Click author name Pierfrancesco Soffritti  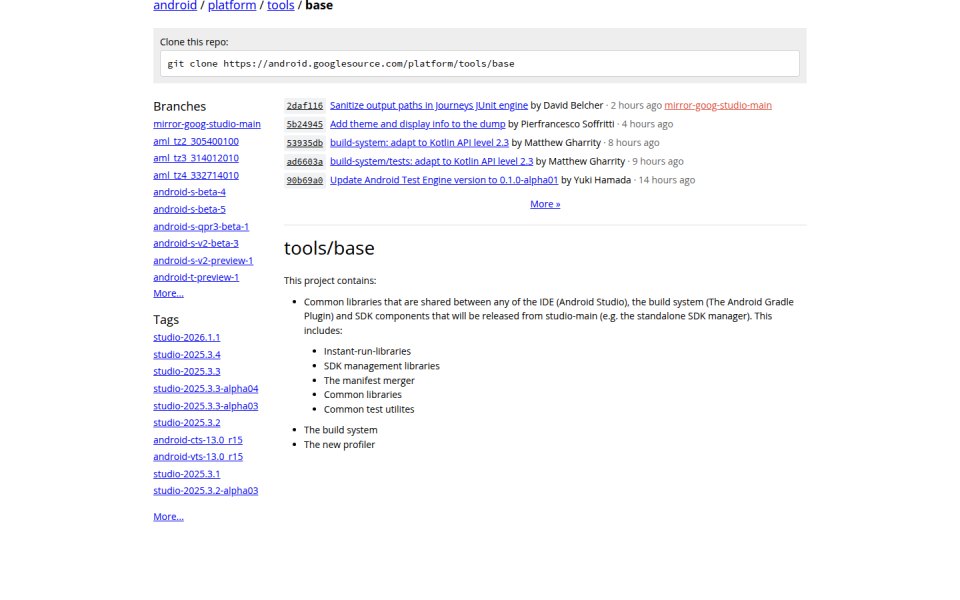[x=568, y=124]
